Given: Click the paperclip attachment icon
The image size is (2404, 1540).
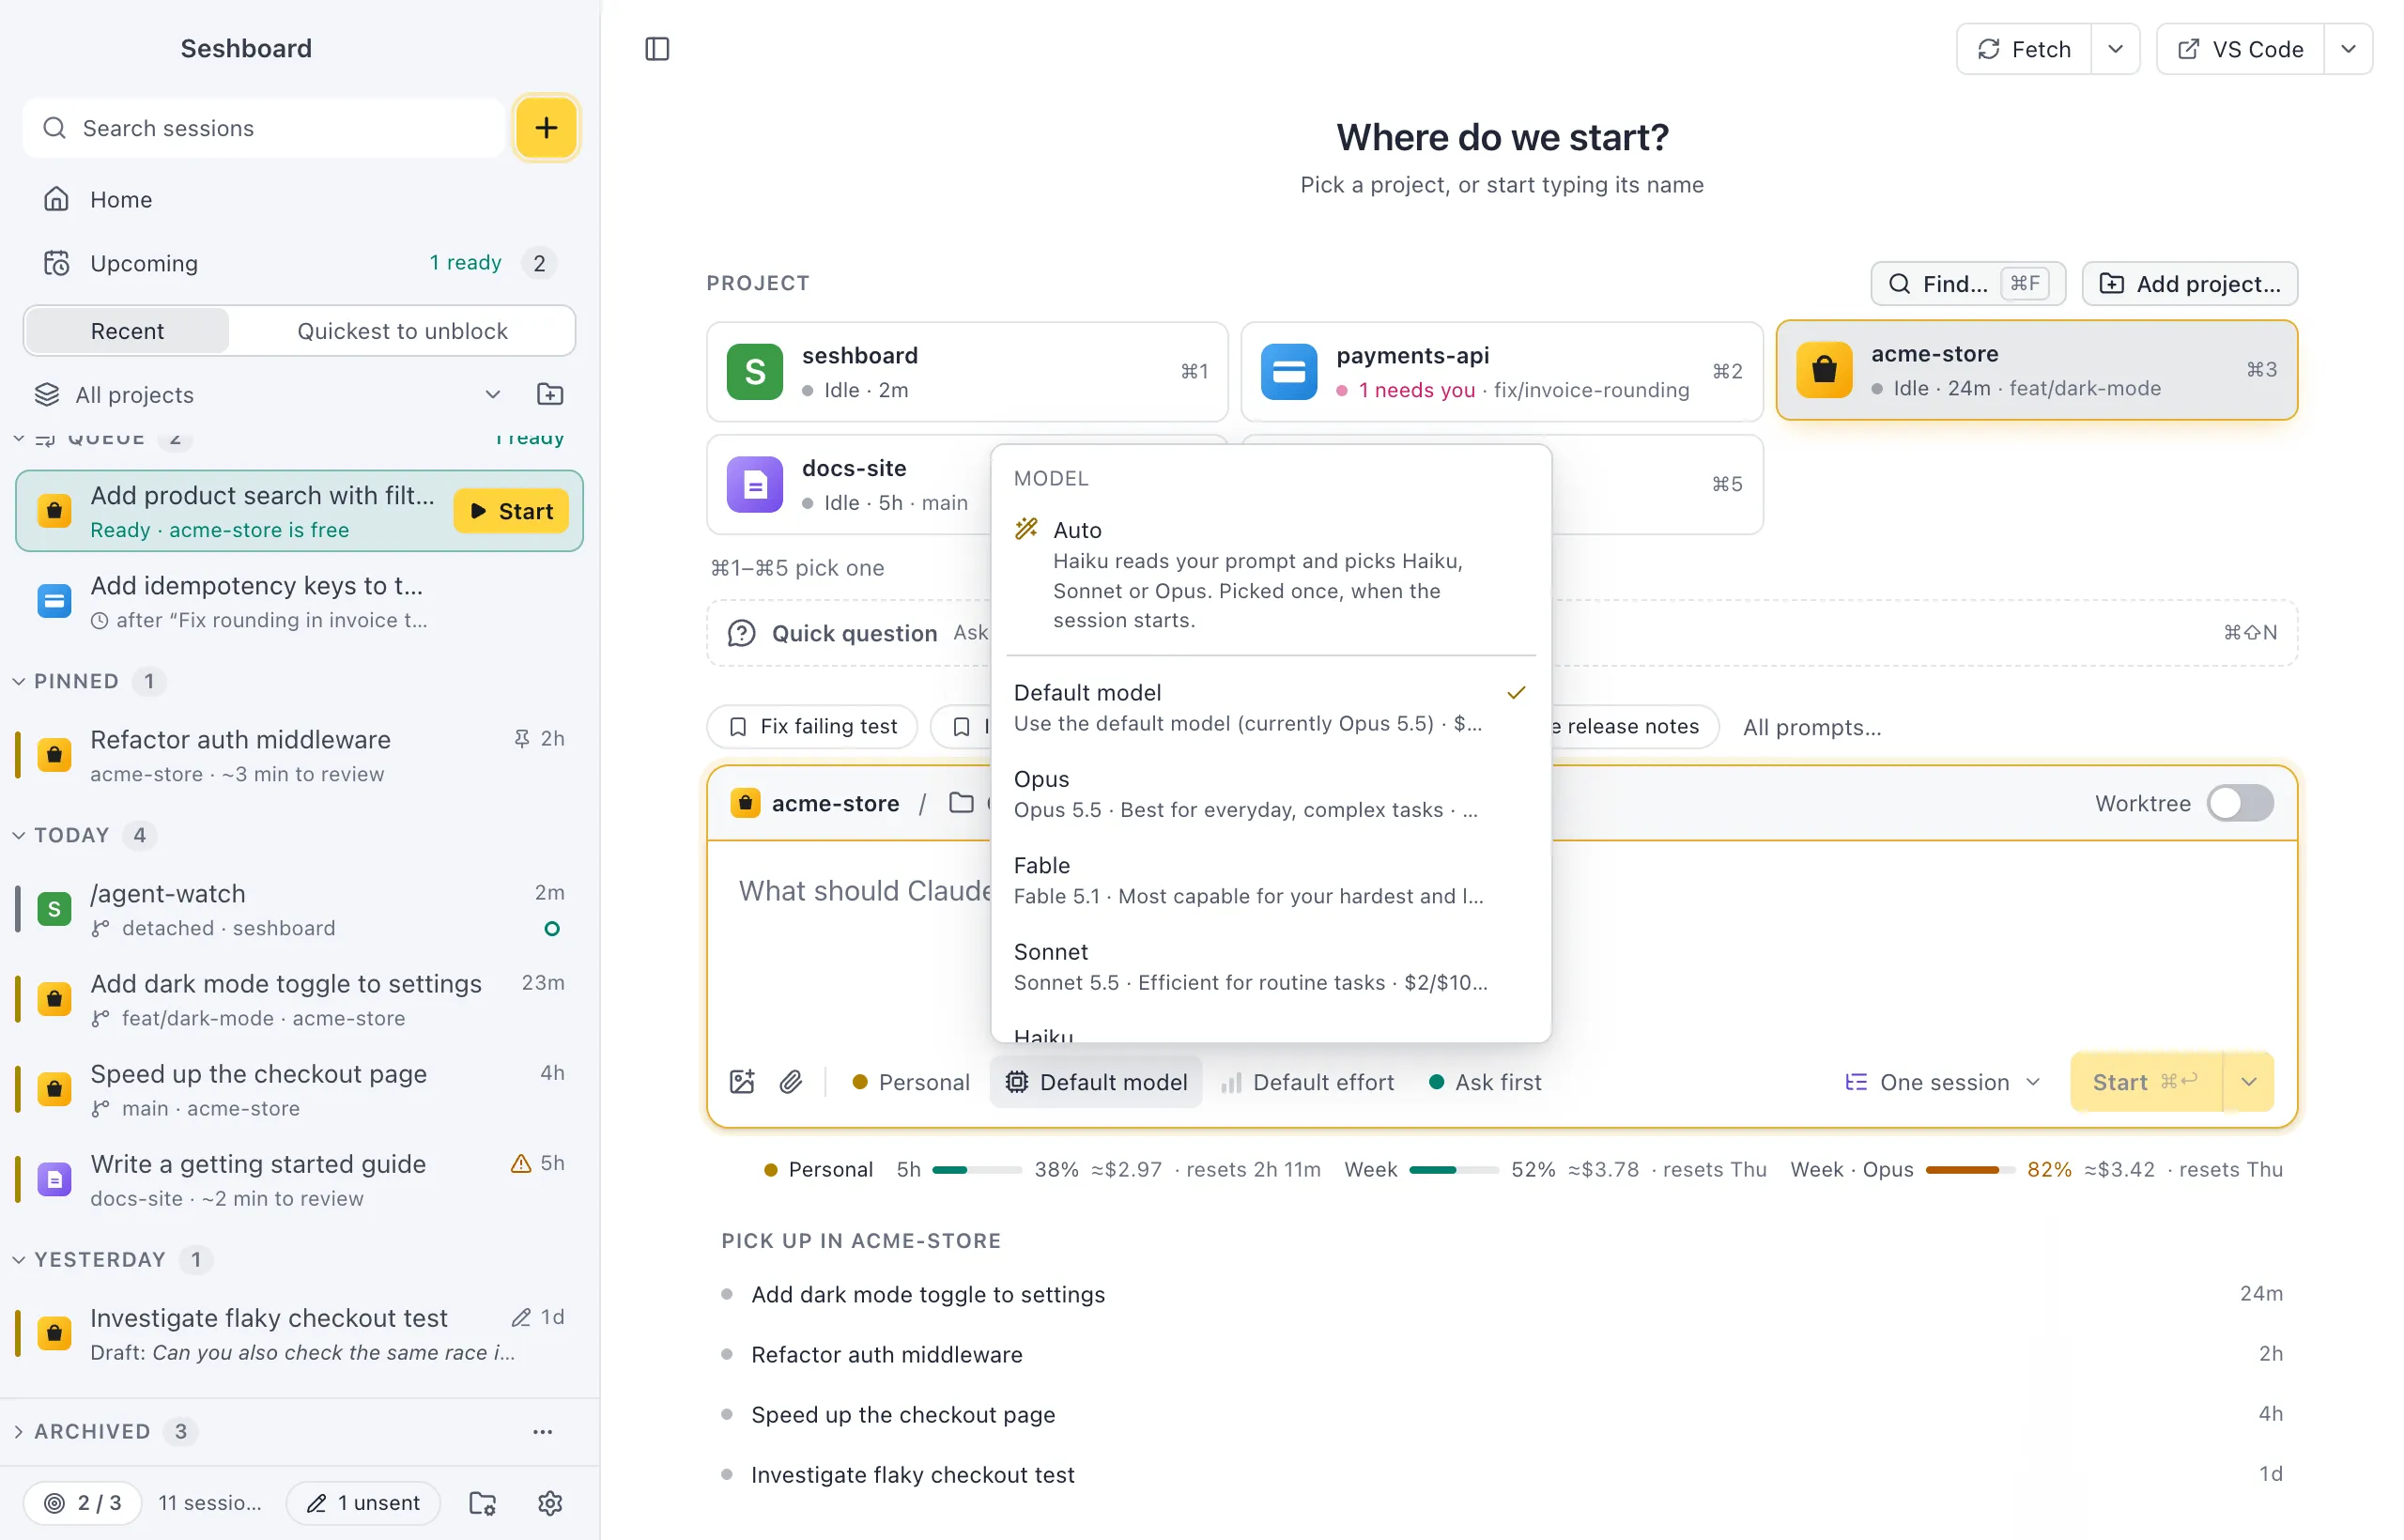Looking at the screenshot, I should coord(791,1082).
